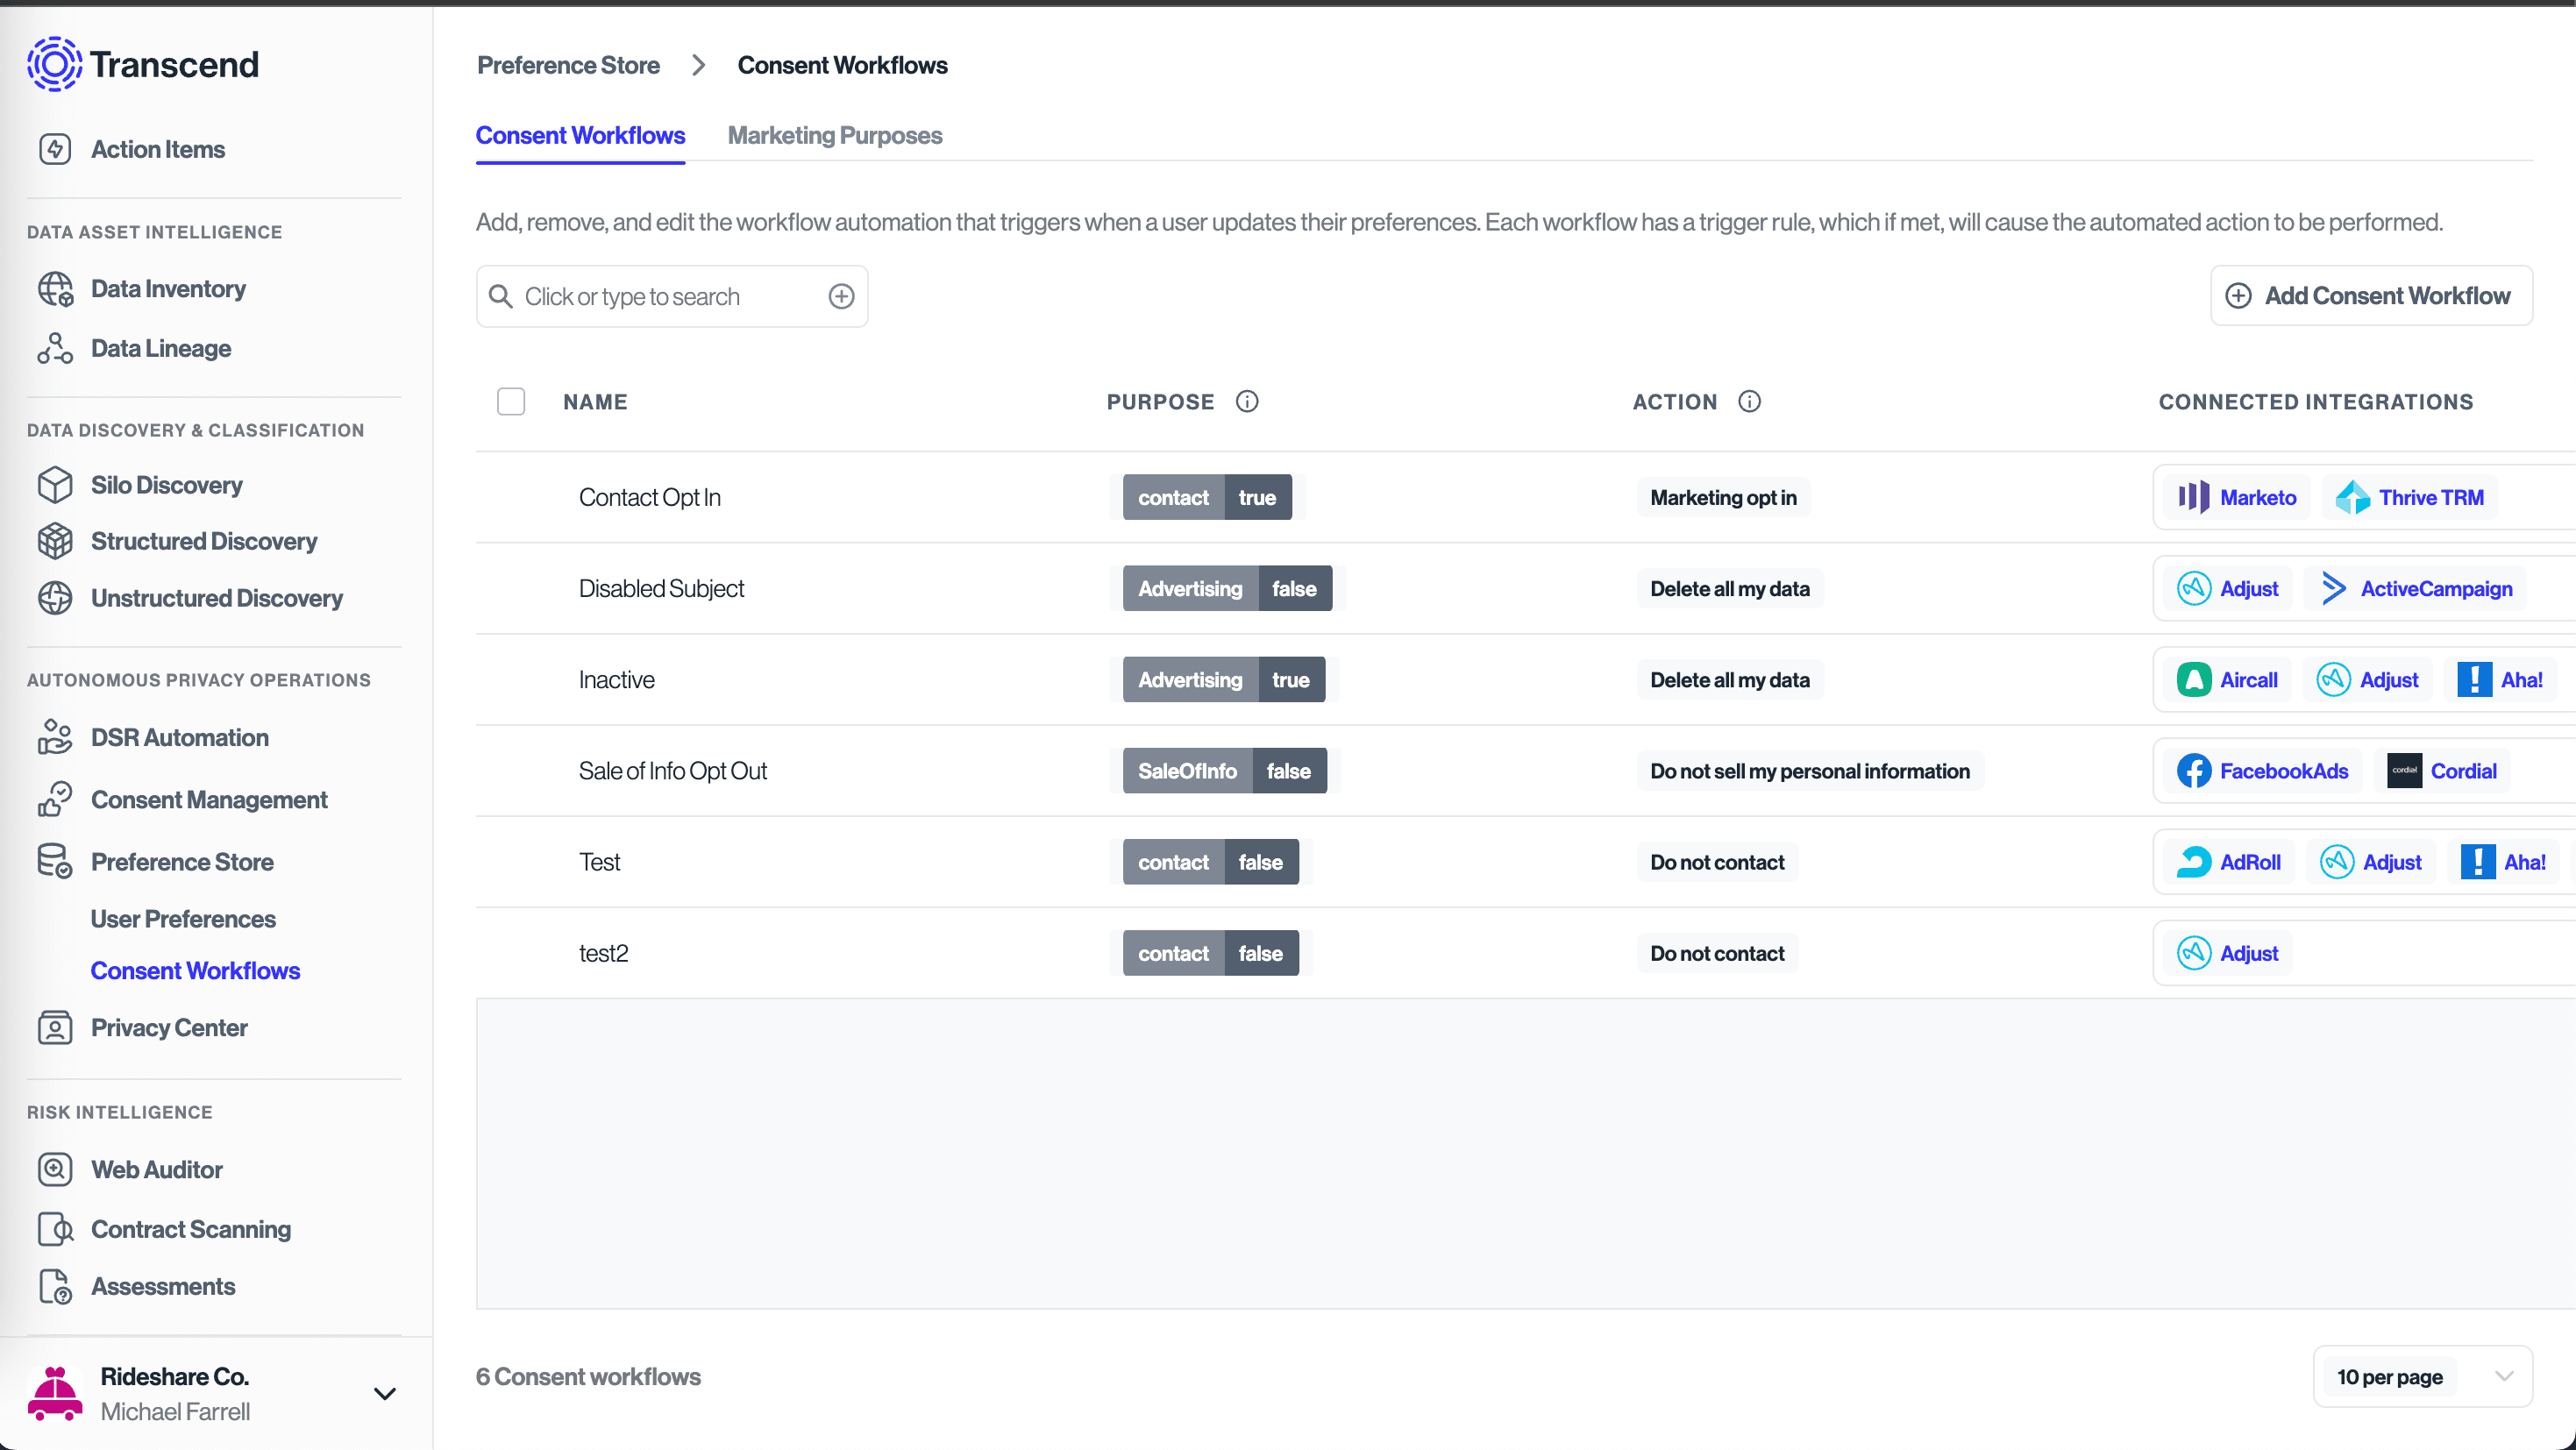
Task: Switch to the Marketing Purposes tab
Action: coord(834,135)
